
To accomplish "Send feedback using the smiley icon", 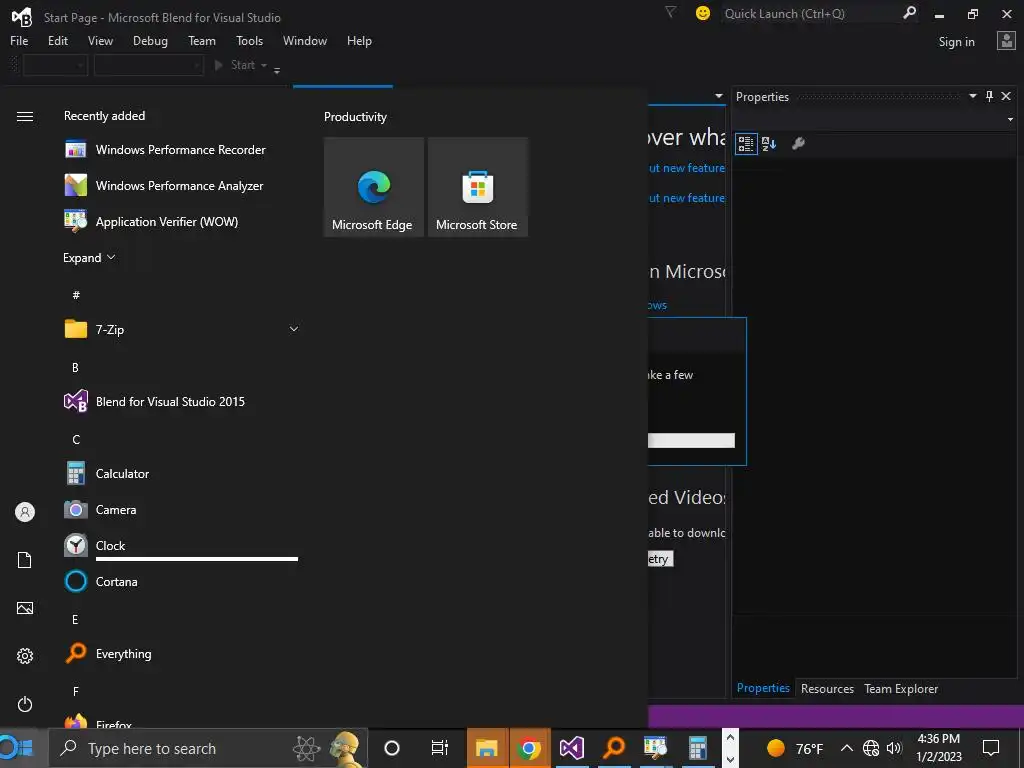I will (x=703, y=13).
